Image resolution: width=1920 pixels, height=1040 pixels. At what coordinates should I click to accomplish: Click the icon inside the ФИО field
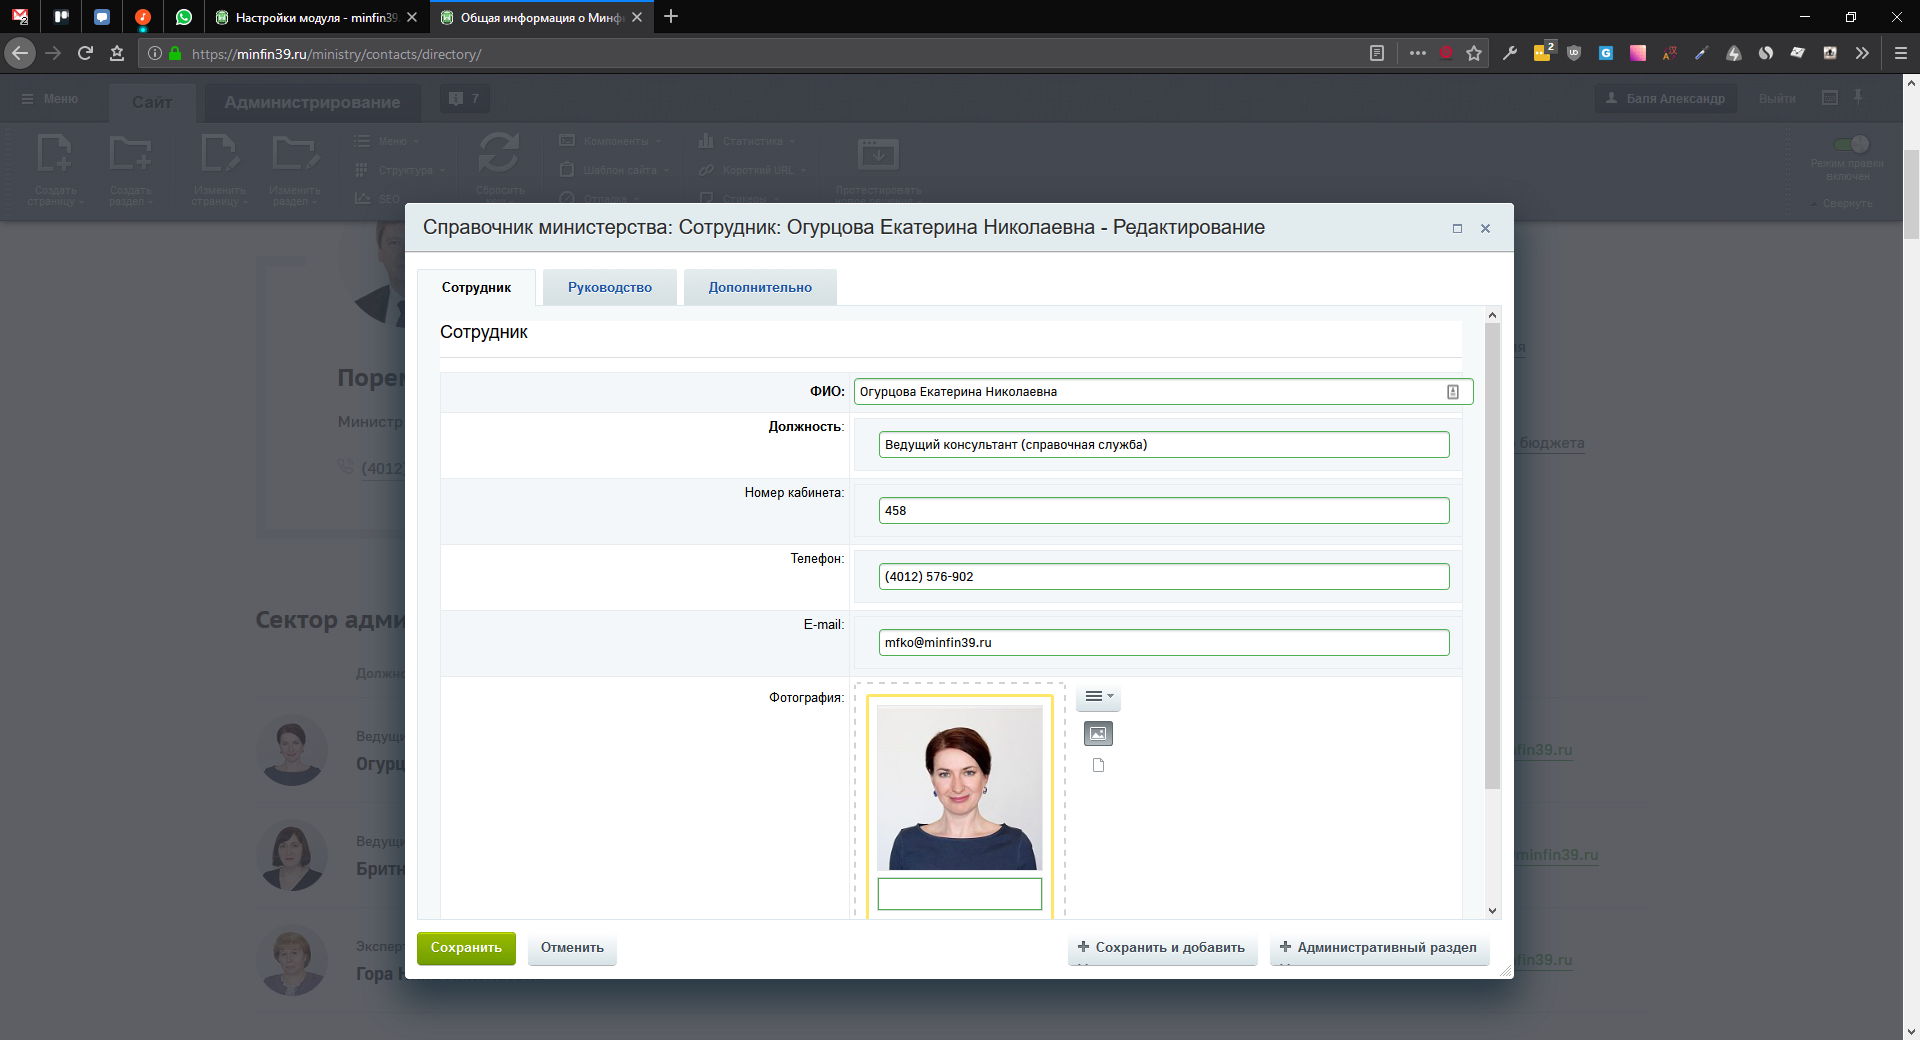click(1453, 392)
